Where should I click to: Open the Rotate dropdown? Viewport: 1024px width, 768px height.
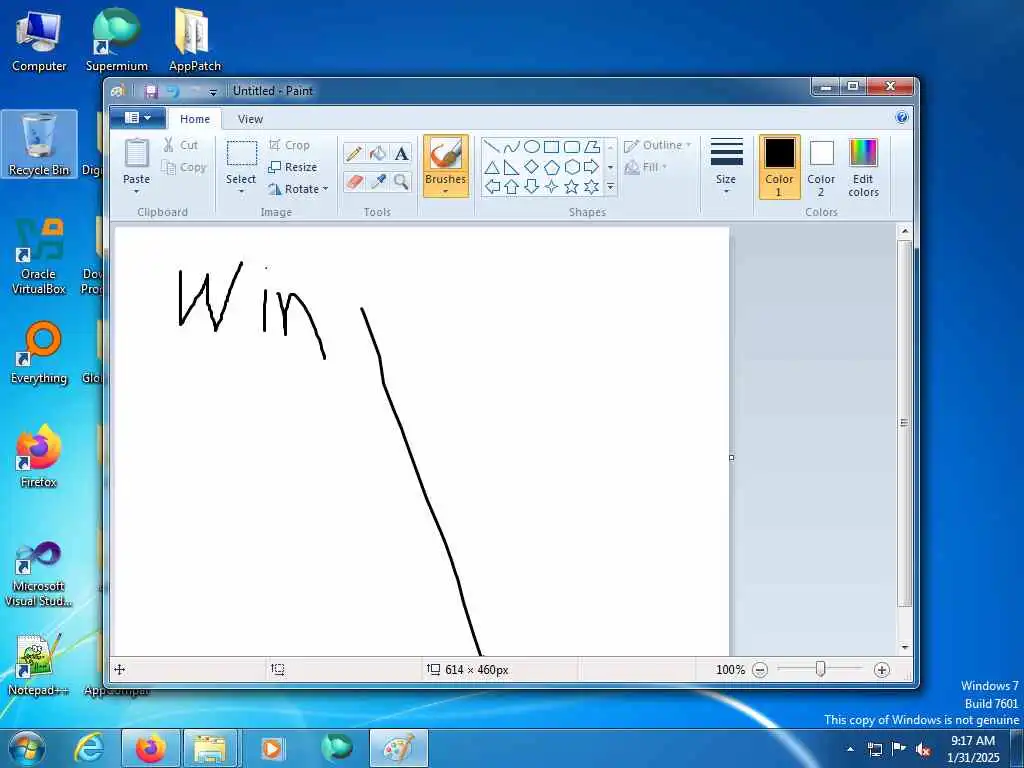tap(297, 189)
